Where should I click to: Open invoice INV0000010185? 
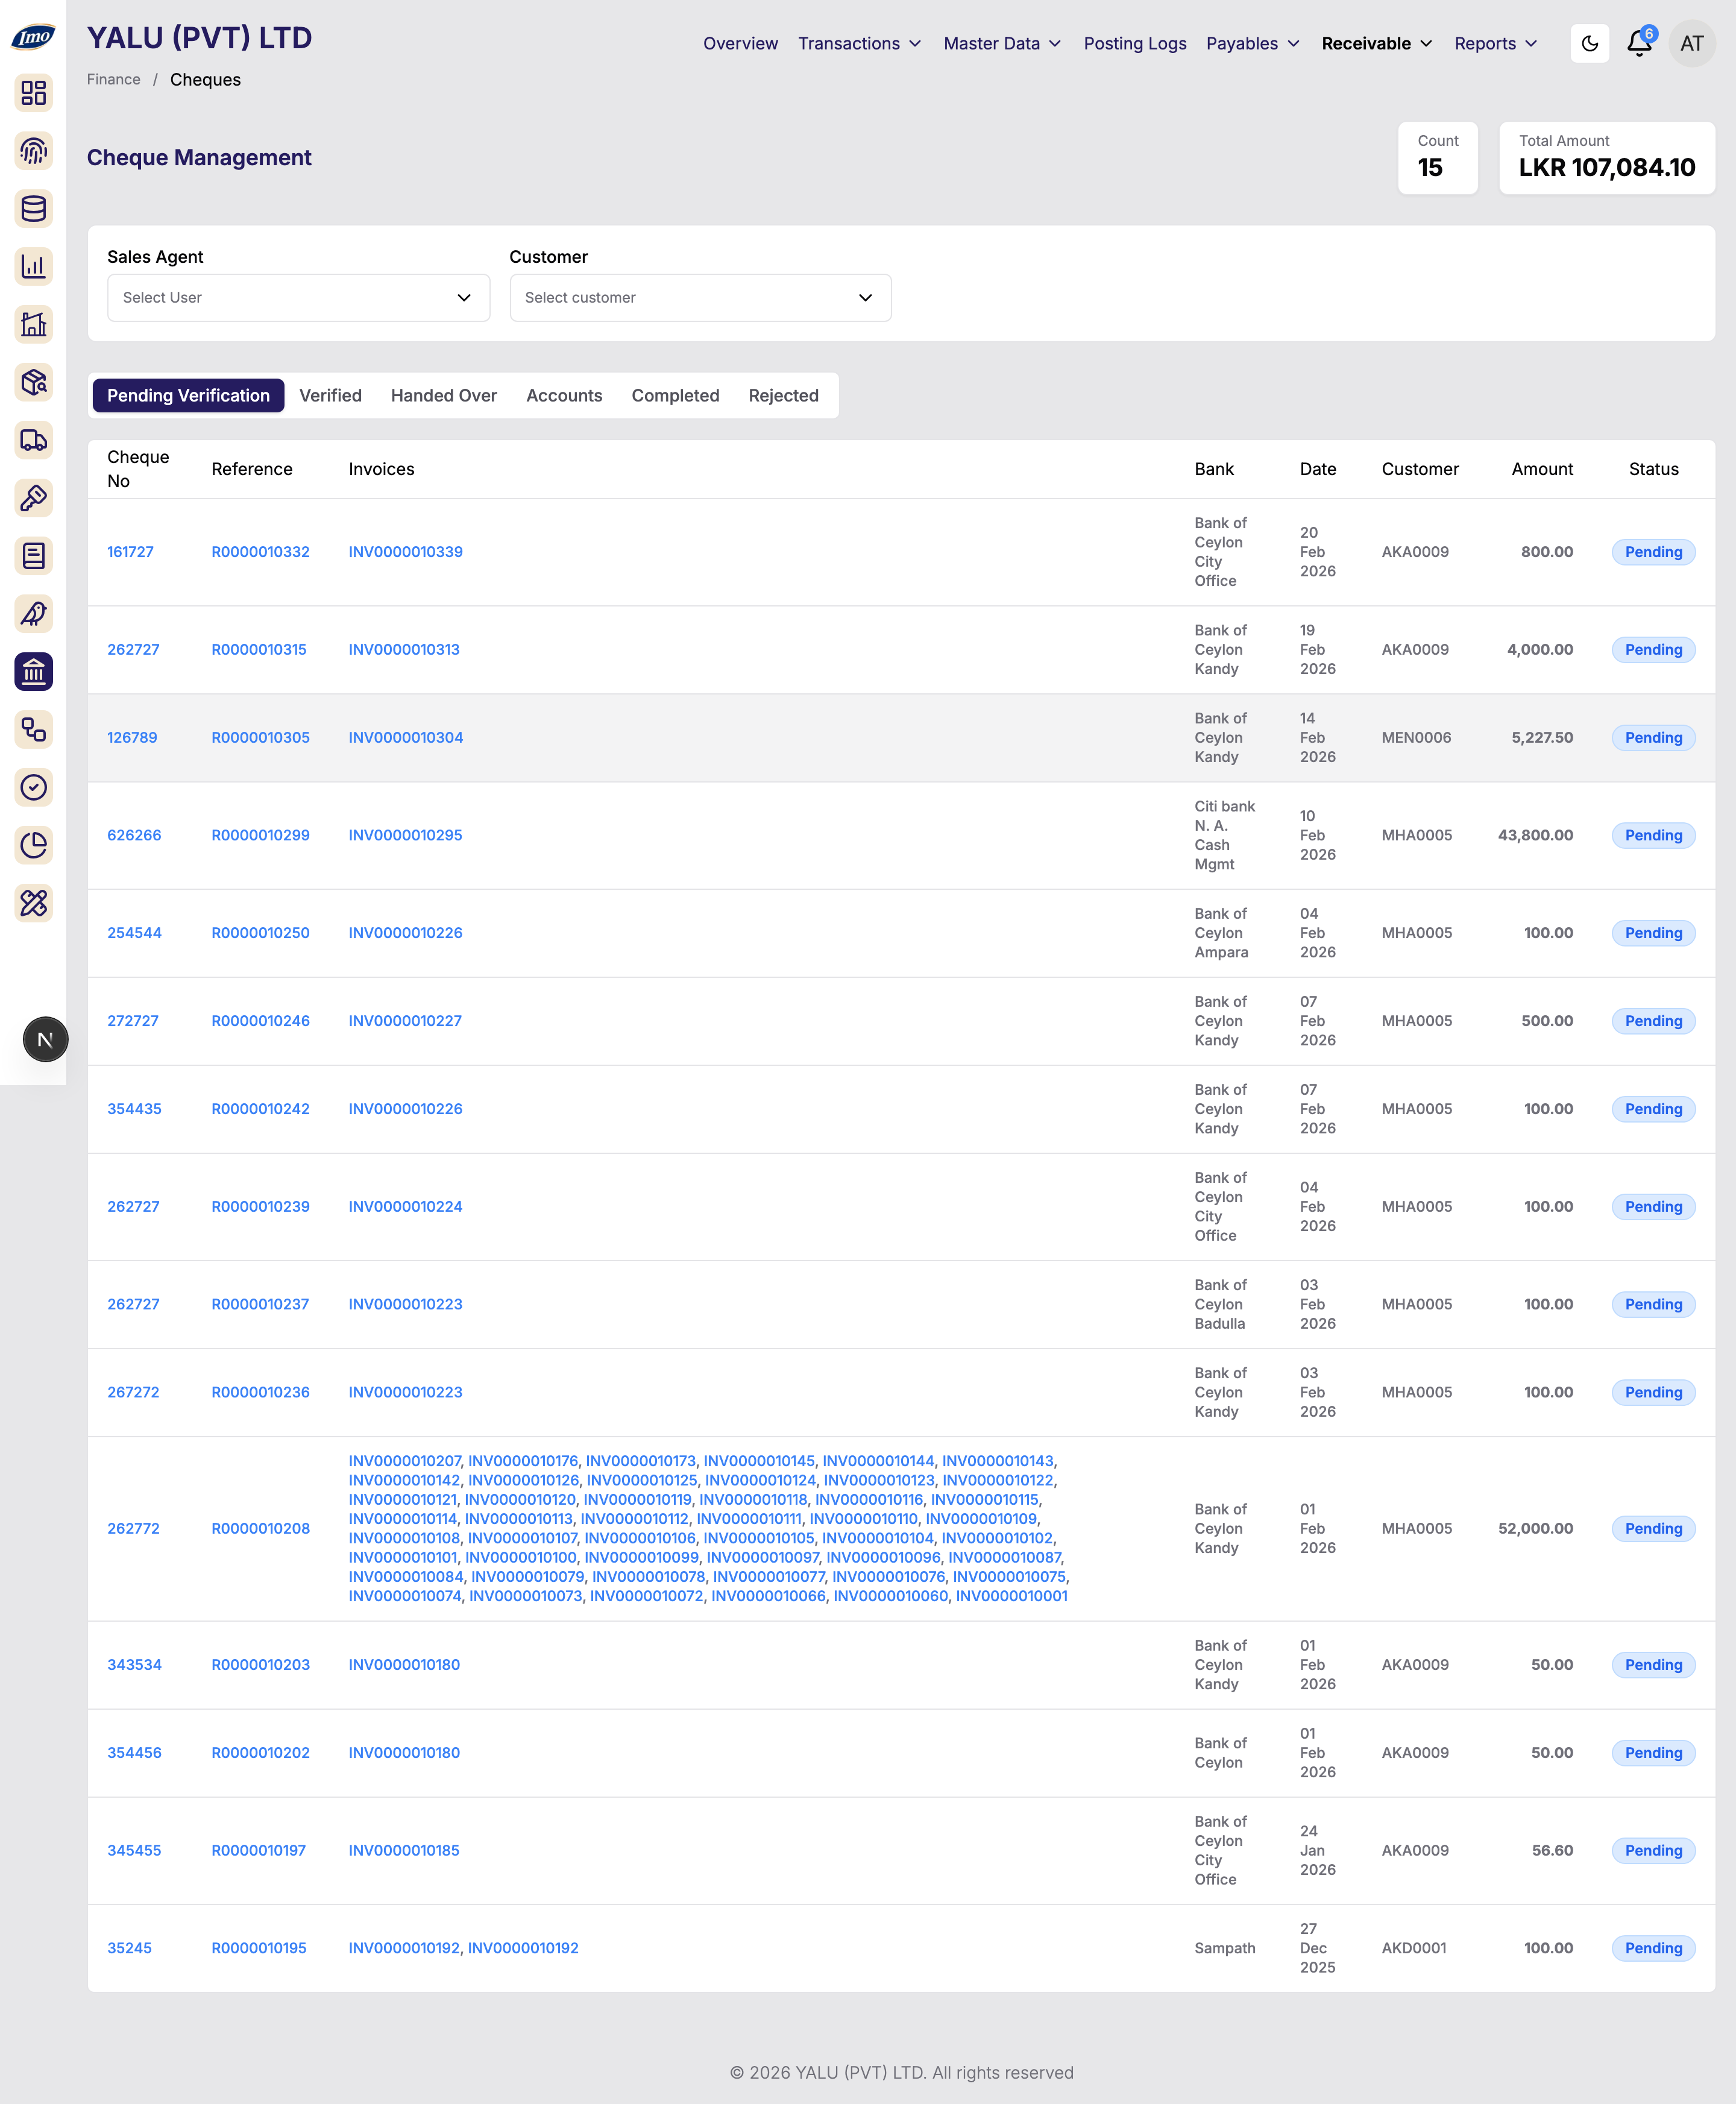pyautogui.click(x=404, y=1851)
